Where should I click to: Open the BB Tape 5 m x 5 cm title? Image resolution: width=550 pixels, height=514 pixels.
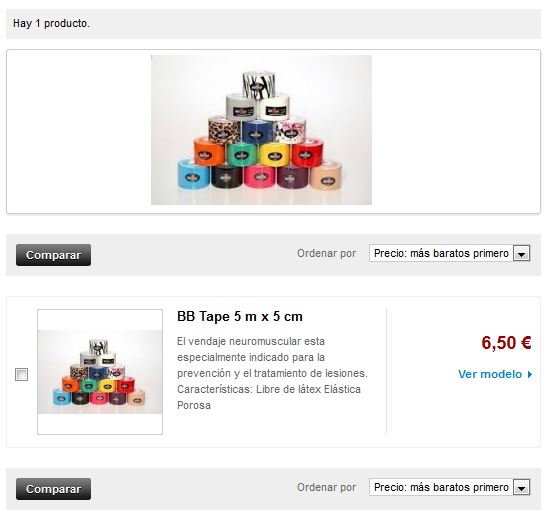point(240,316)
